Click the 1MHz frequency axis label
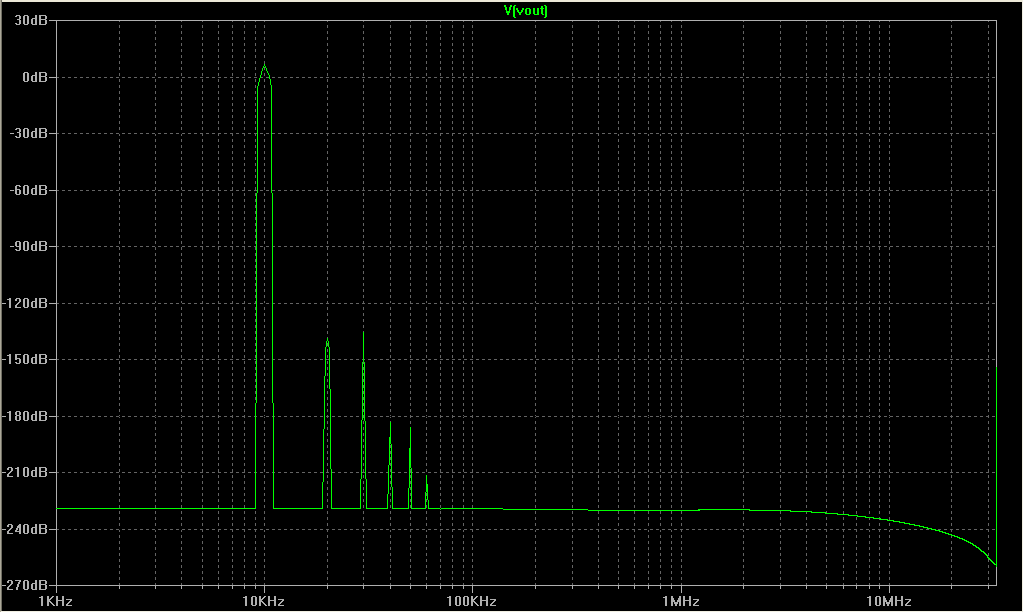1024x613 pixels. 680,601
